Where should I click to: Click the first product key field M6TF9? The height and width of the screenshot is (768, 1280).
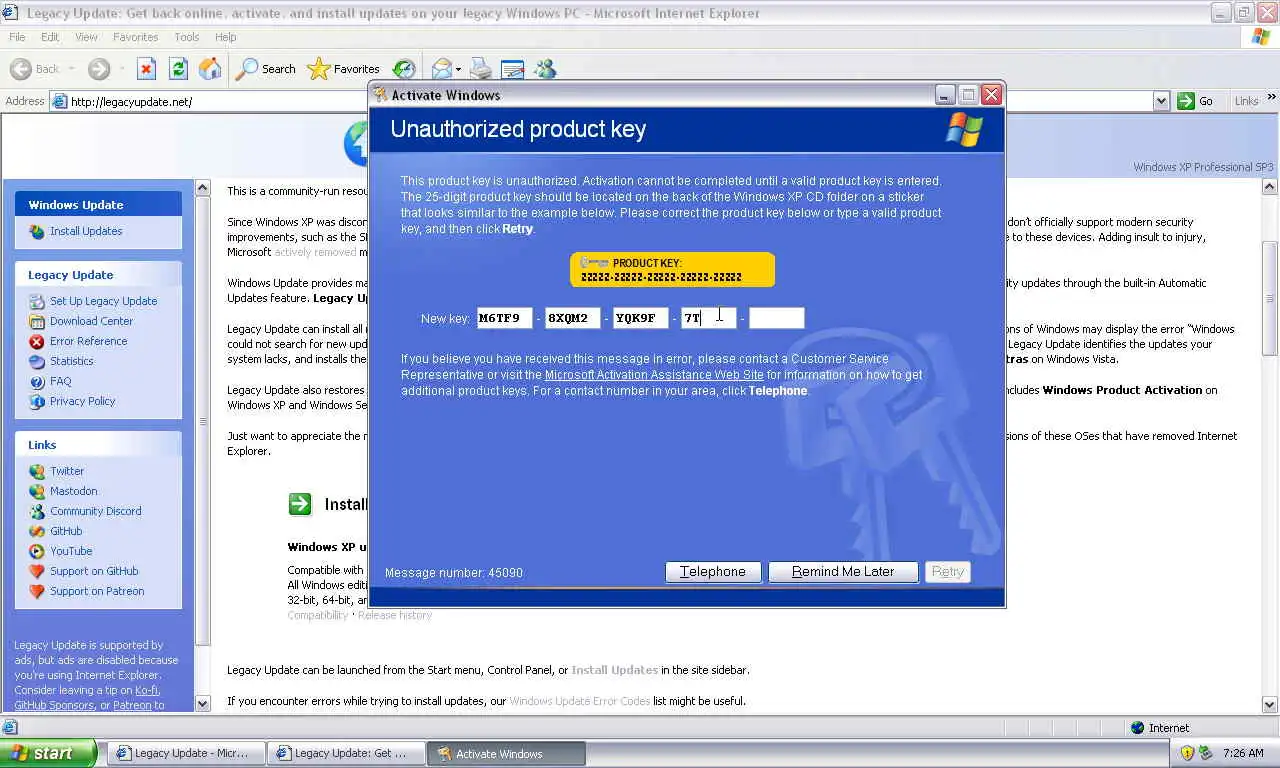point(504,318)
